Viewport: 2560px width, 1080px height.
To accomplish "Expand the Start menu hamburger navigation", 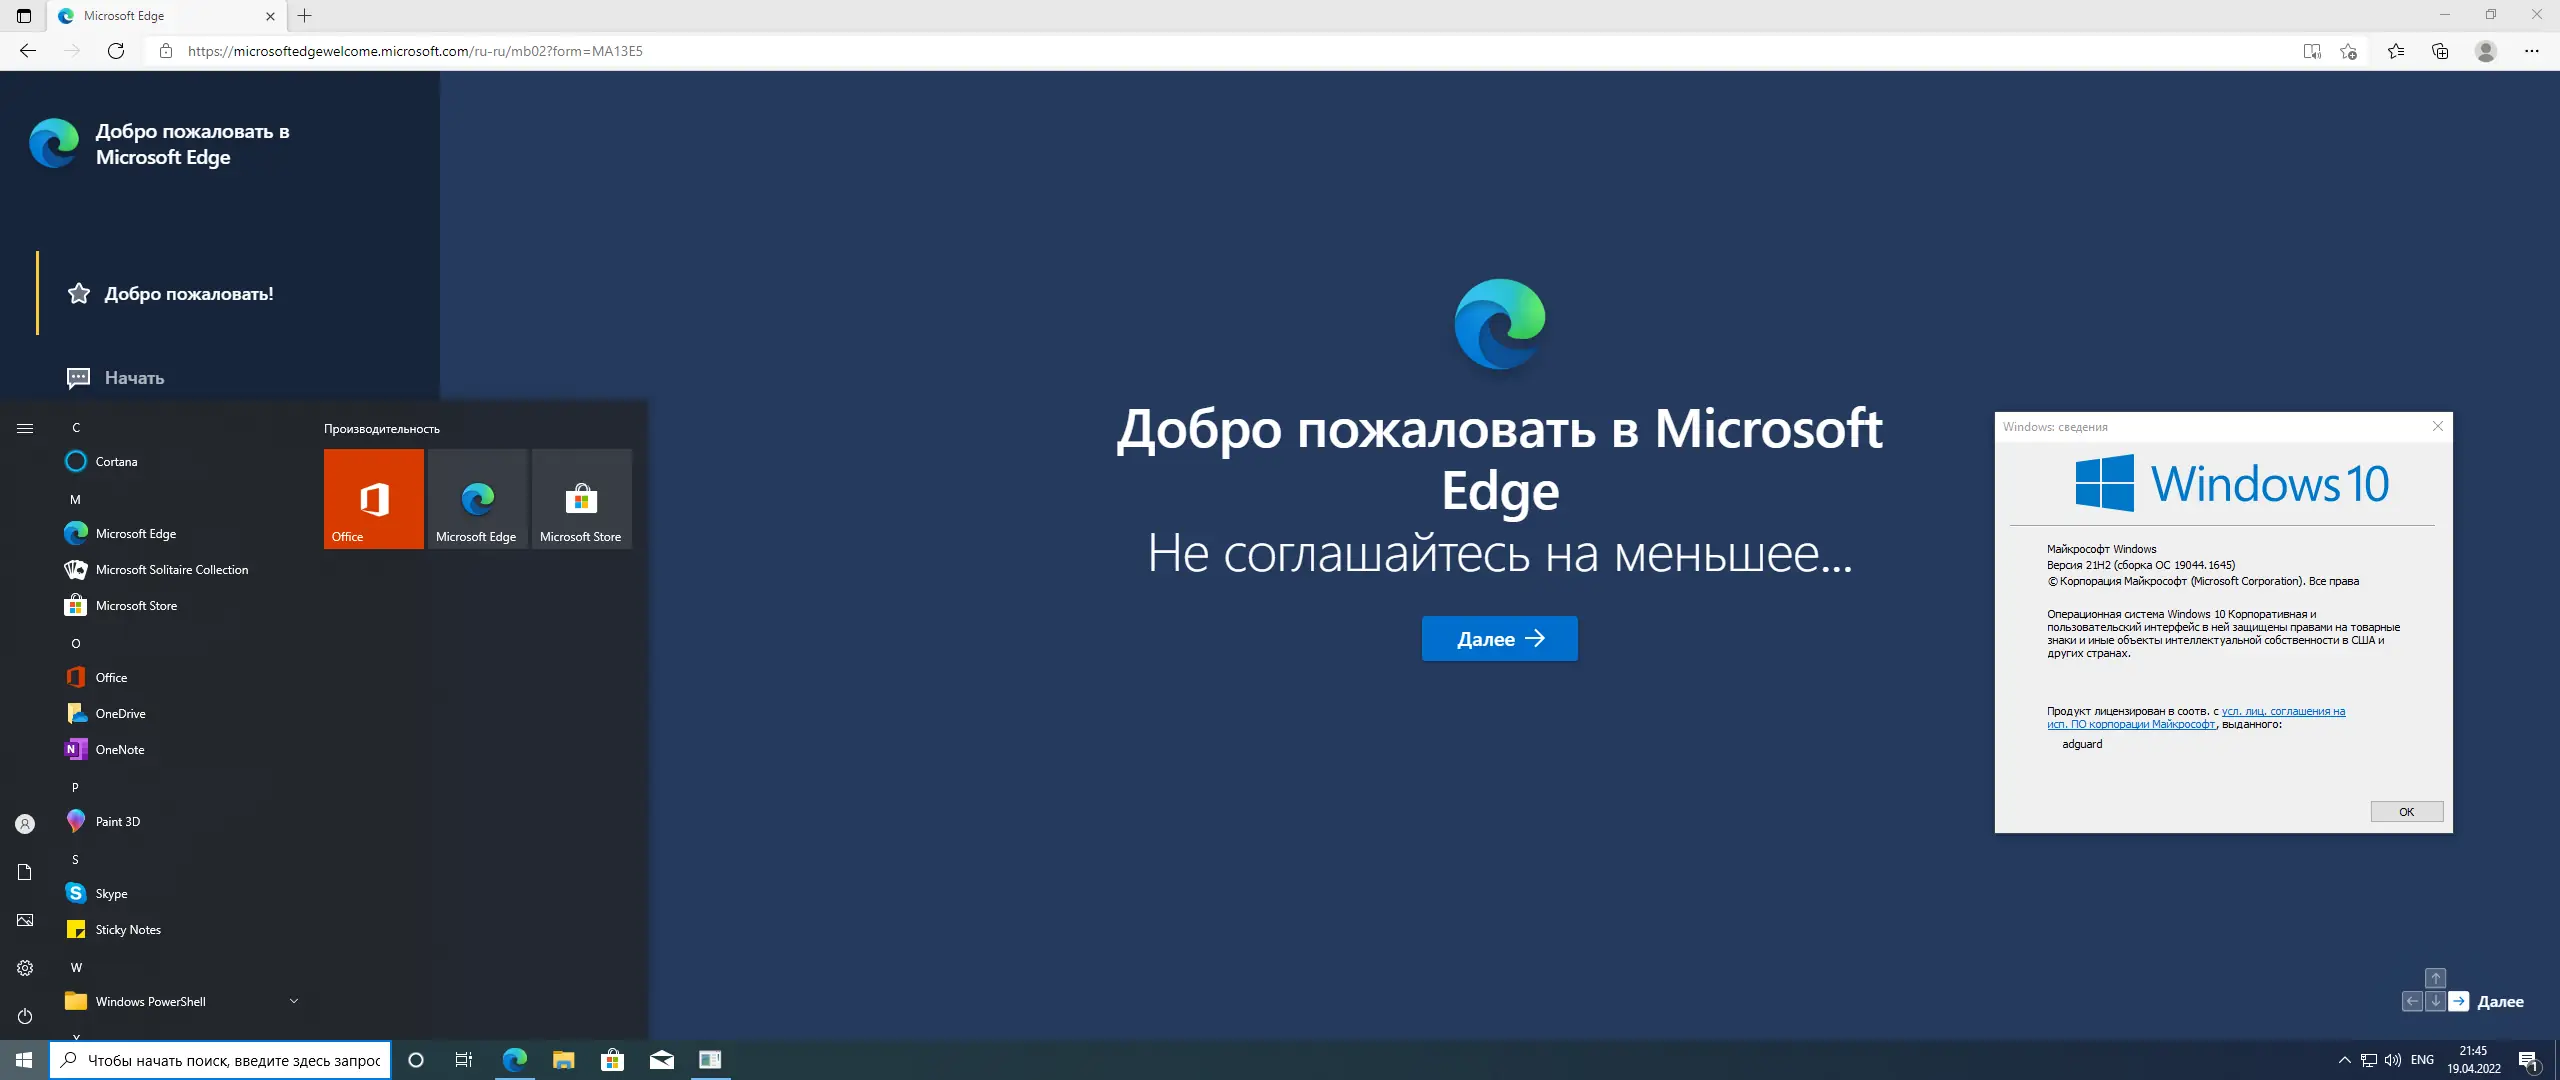I will click(x=25, y=428).
